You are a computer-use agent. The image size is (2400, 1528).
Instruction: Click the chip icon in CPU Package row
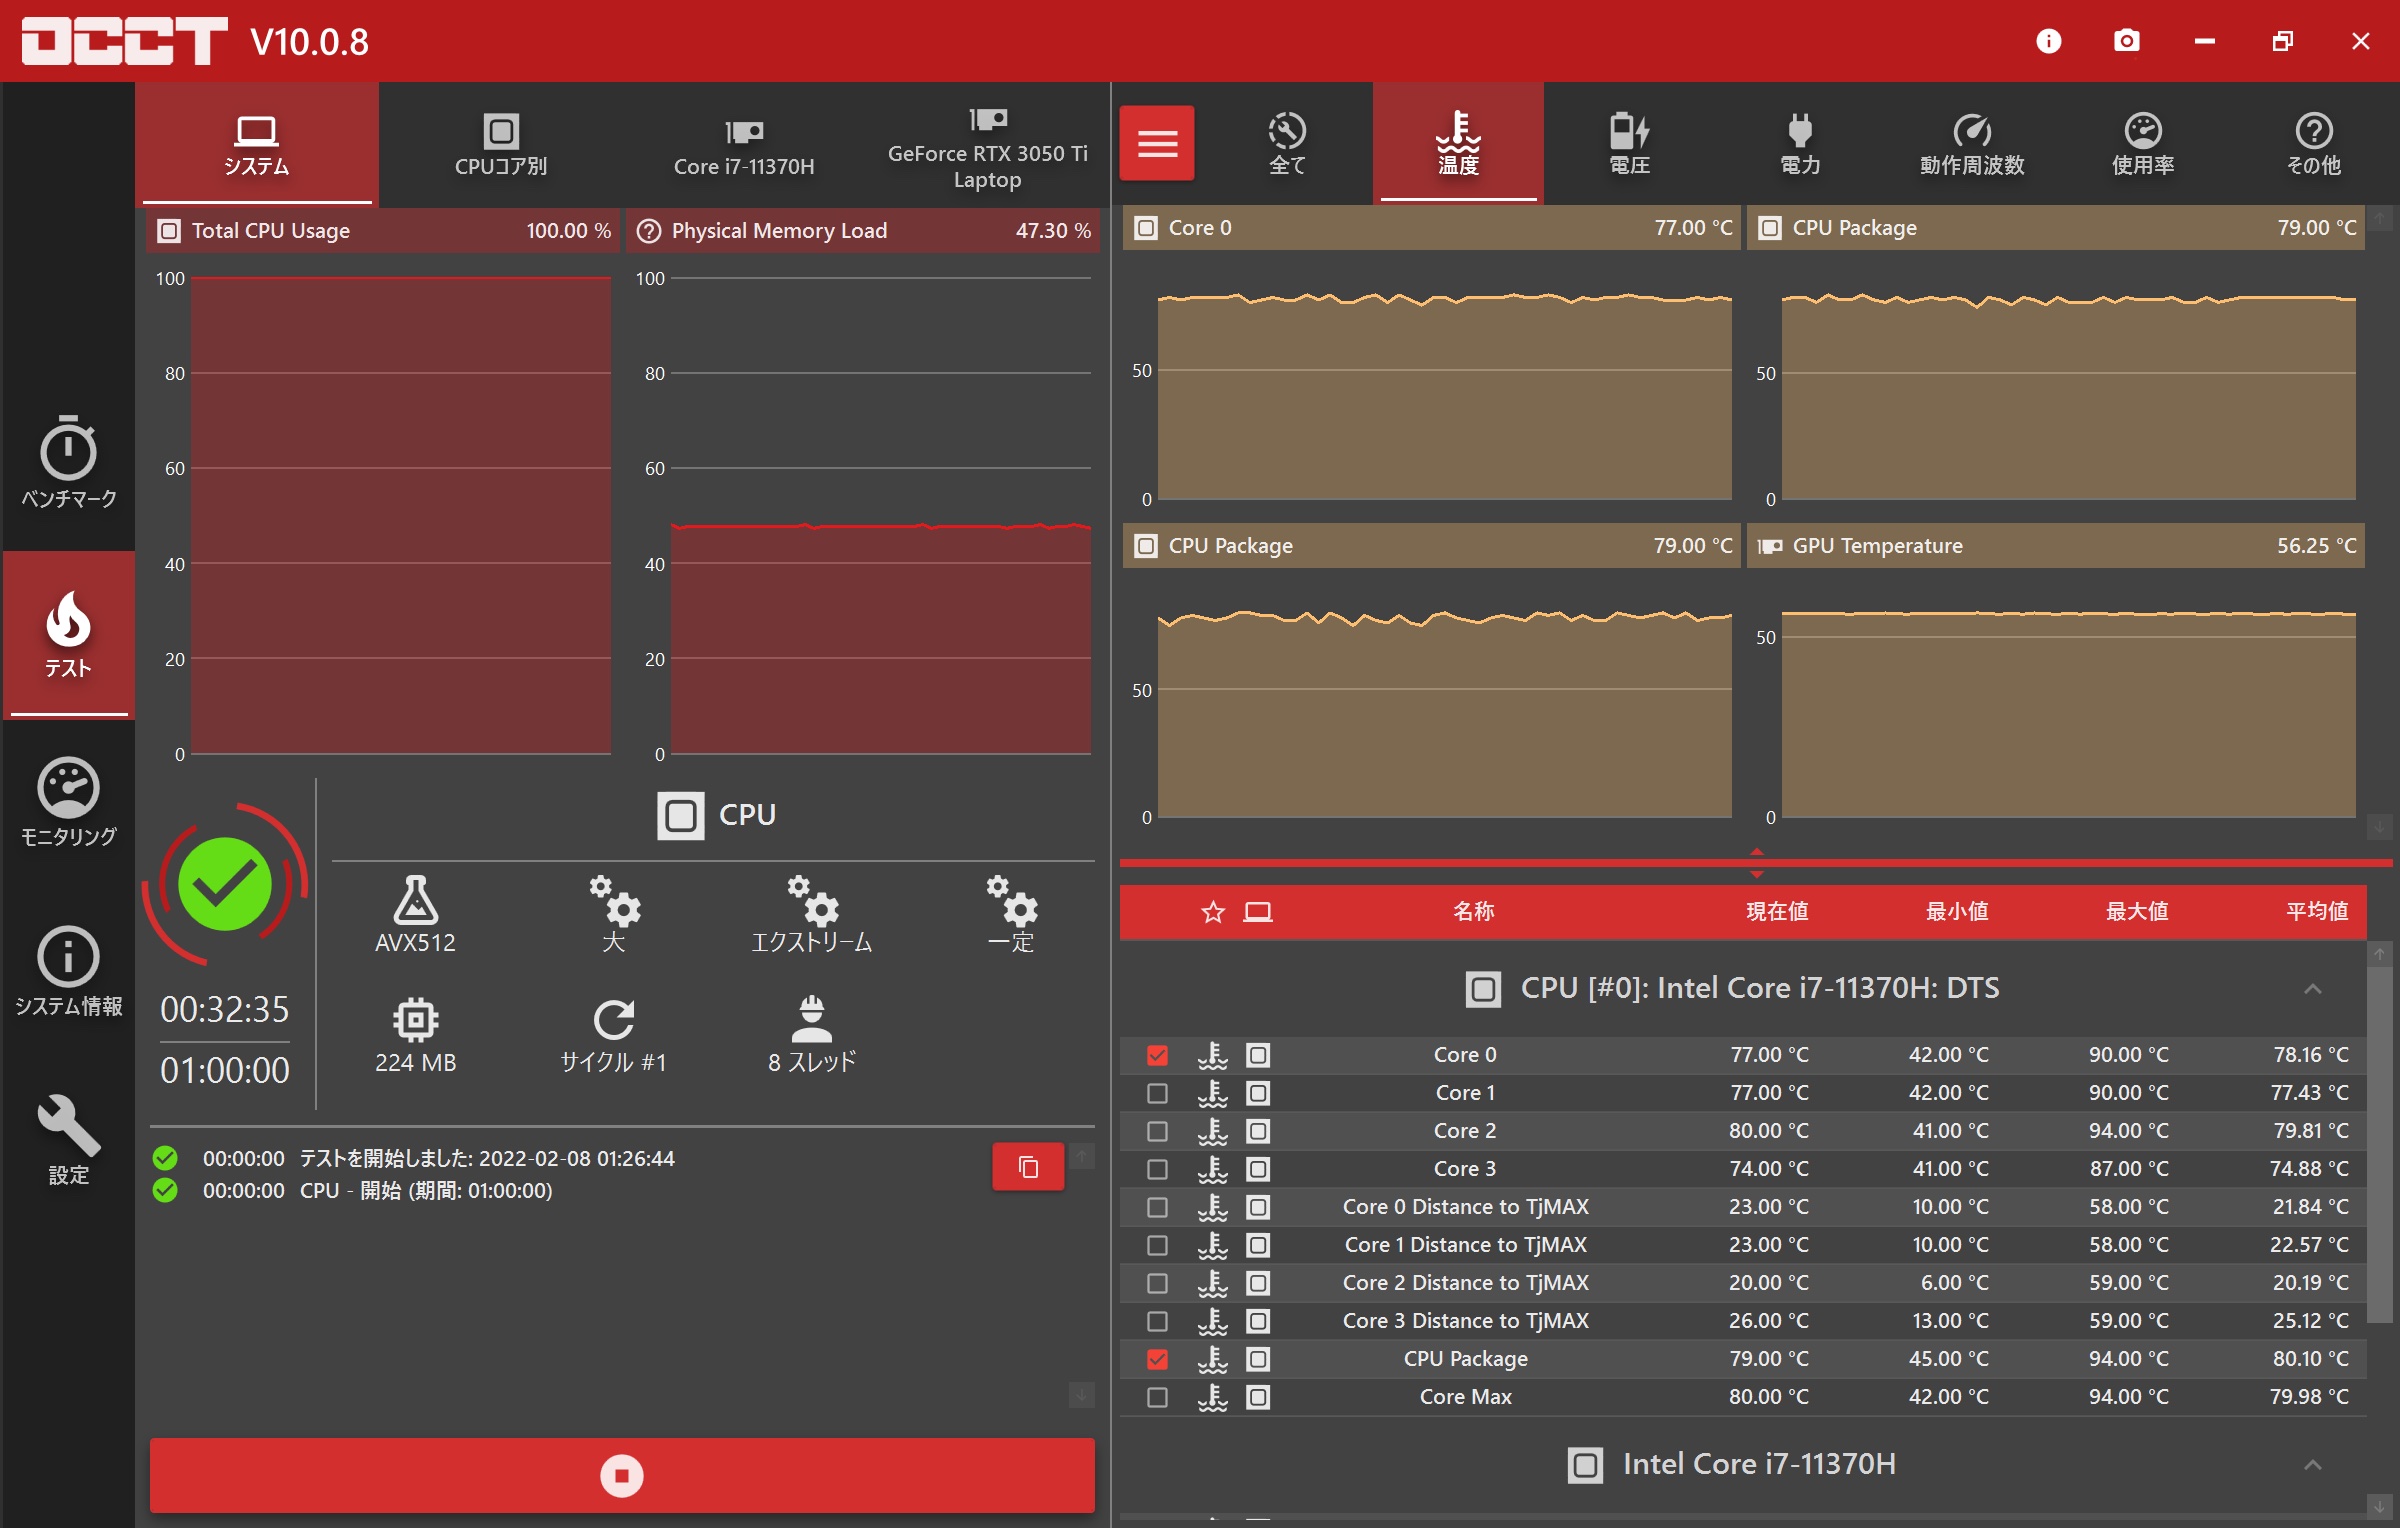click(x=1258, y=1359)
